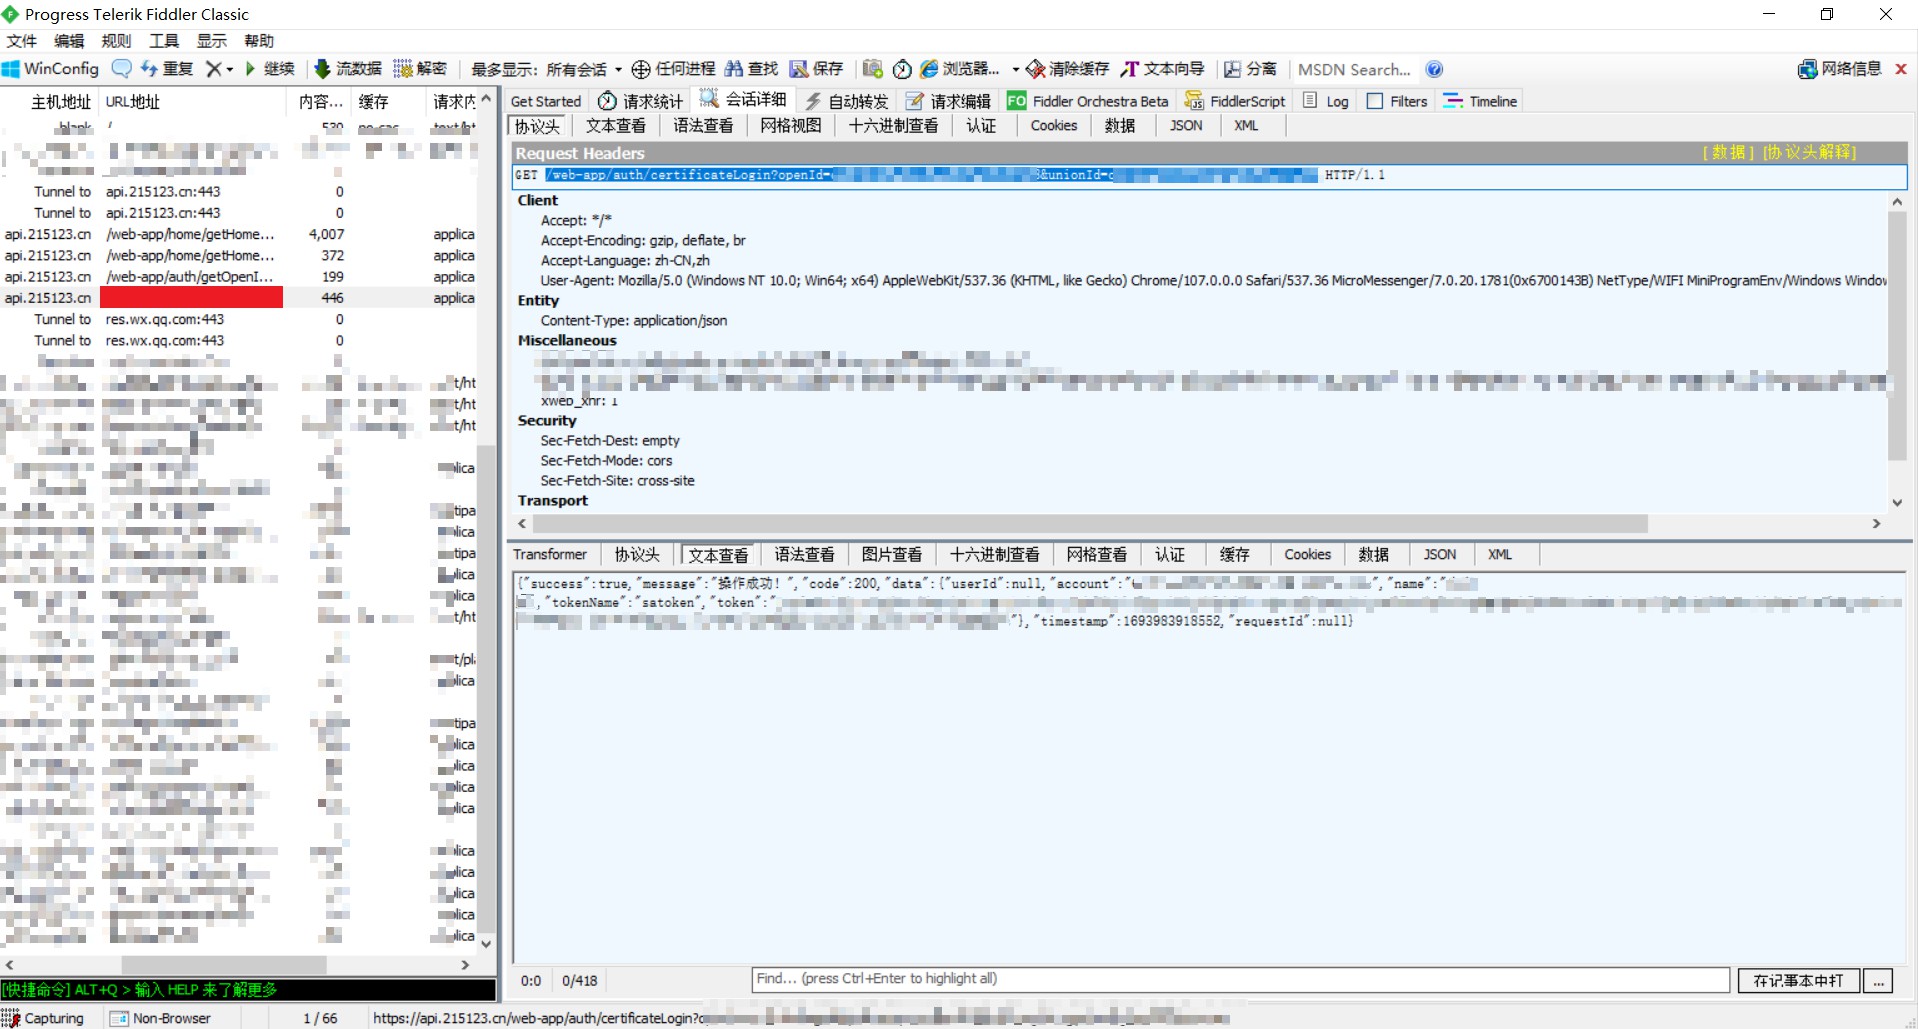The width and height of the screenshot is (1918, 1029).
Task: Click the 重复 replay button
Action: tap(167, 69)
